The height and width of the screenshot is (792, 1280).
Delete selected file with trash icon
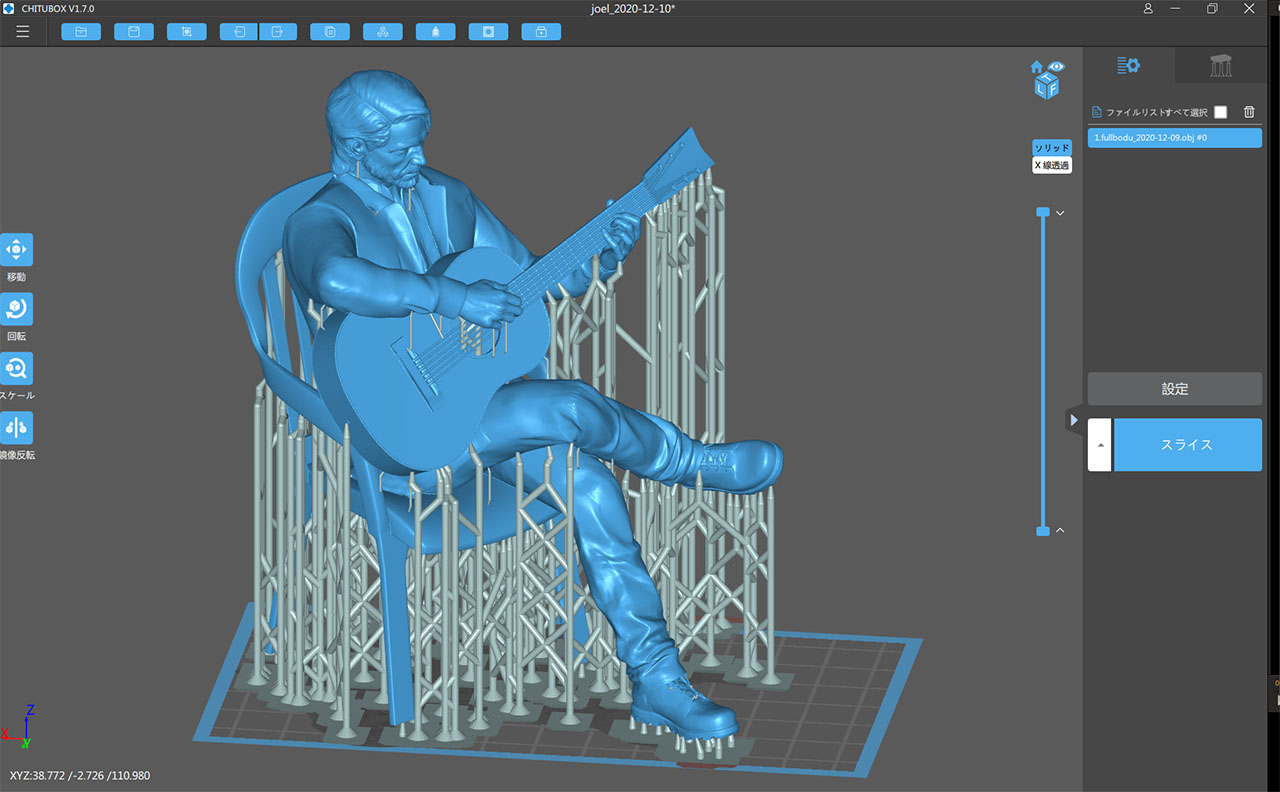click(1249, 112)
